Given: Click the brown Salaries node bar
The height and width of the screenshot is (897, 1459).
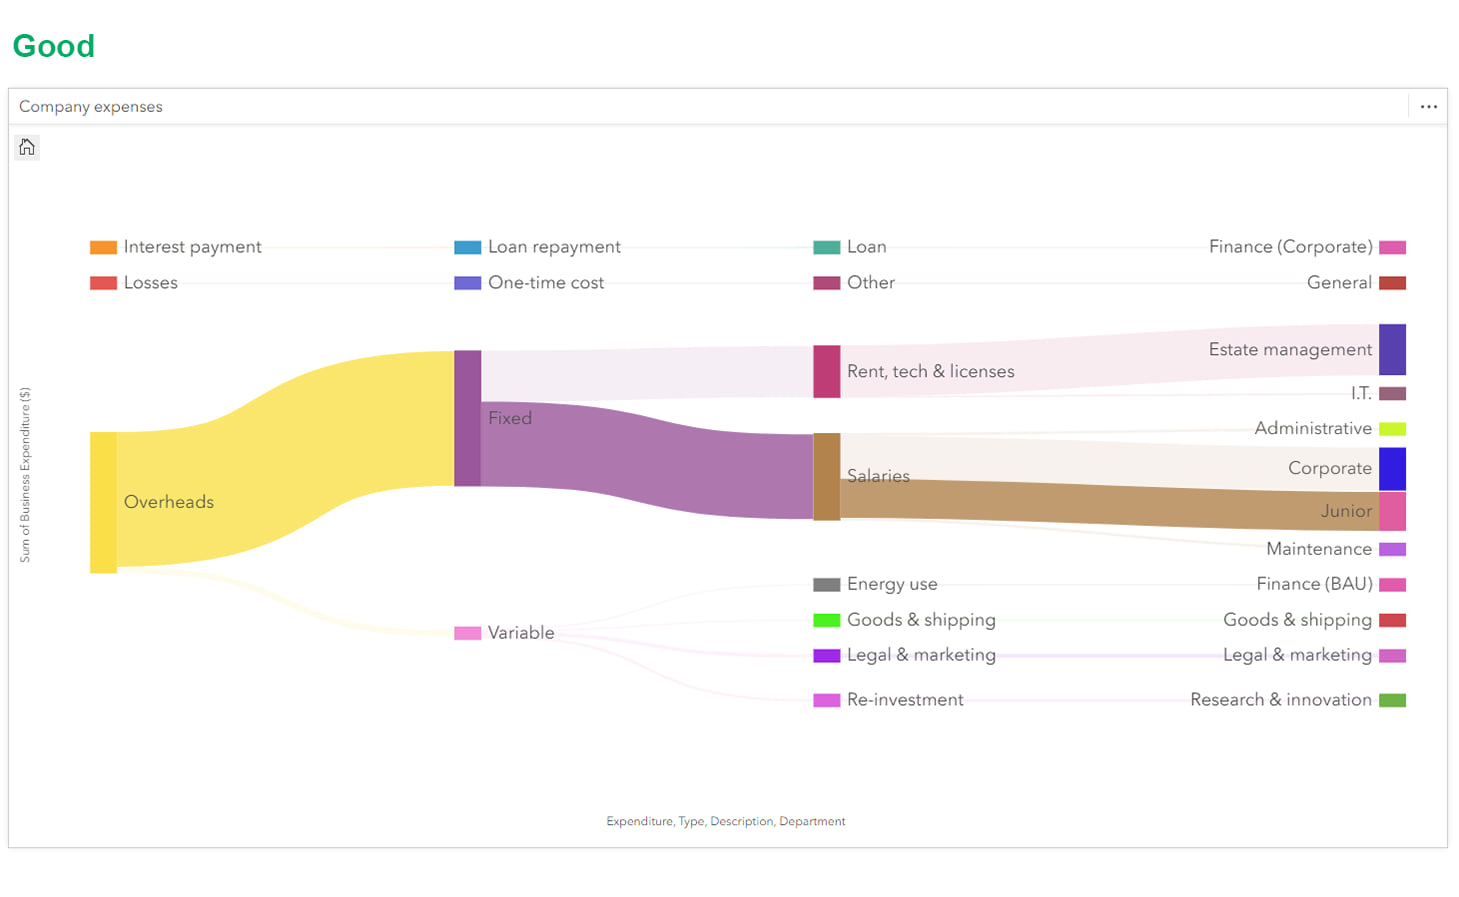Looking at the screenshot, I should tap(826, 476).
